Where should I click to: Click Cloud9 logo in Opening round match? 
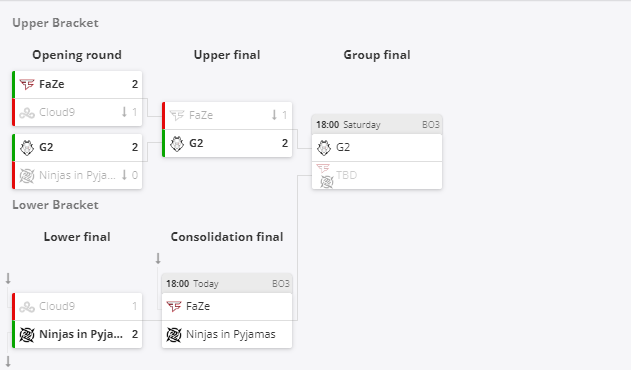pos(27,113)
